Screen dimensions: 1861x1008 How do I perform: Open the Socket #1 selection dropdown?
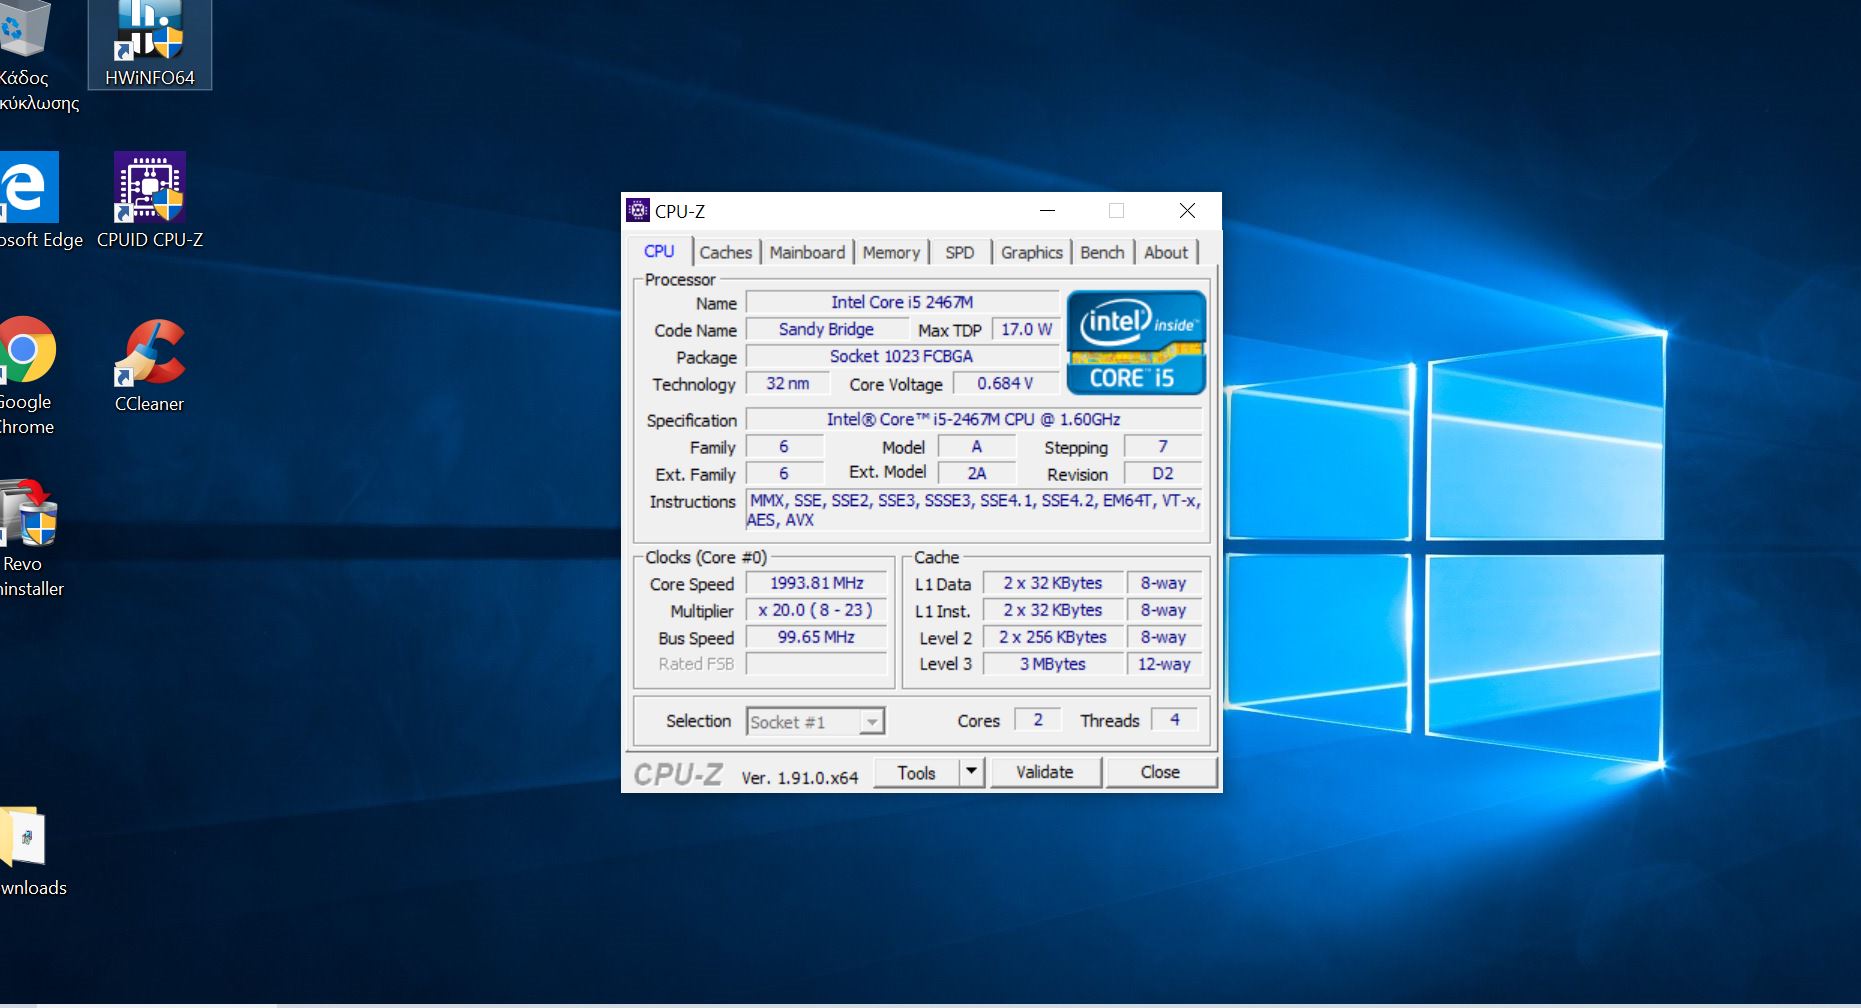(815, 722)
